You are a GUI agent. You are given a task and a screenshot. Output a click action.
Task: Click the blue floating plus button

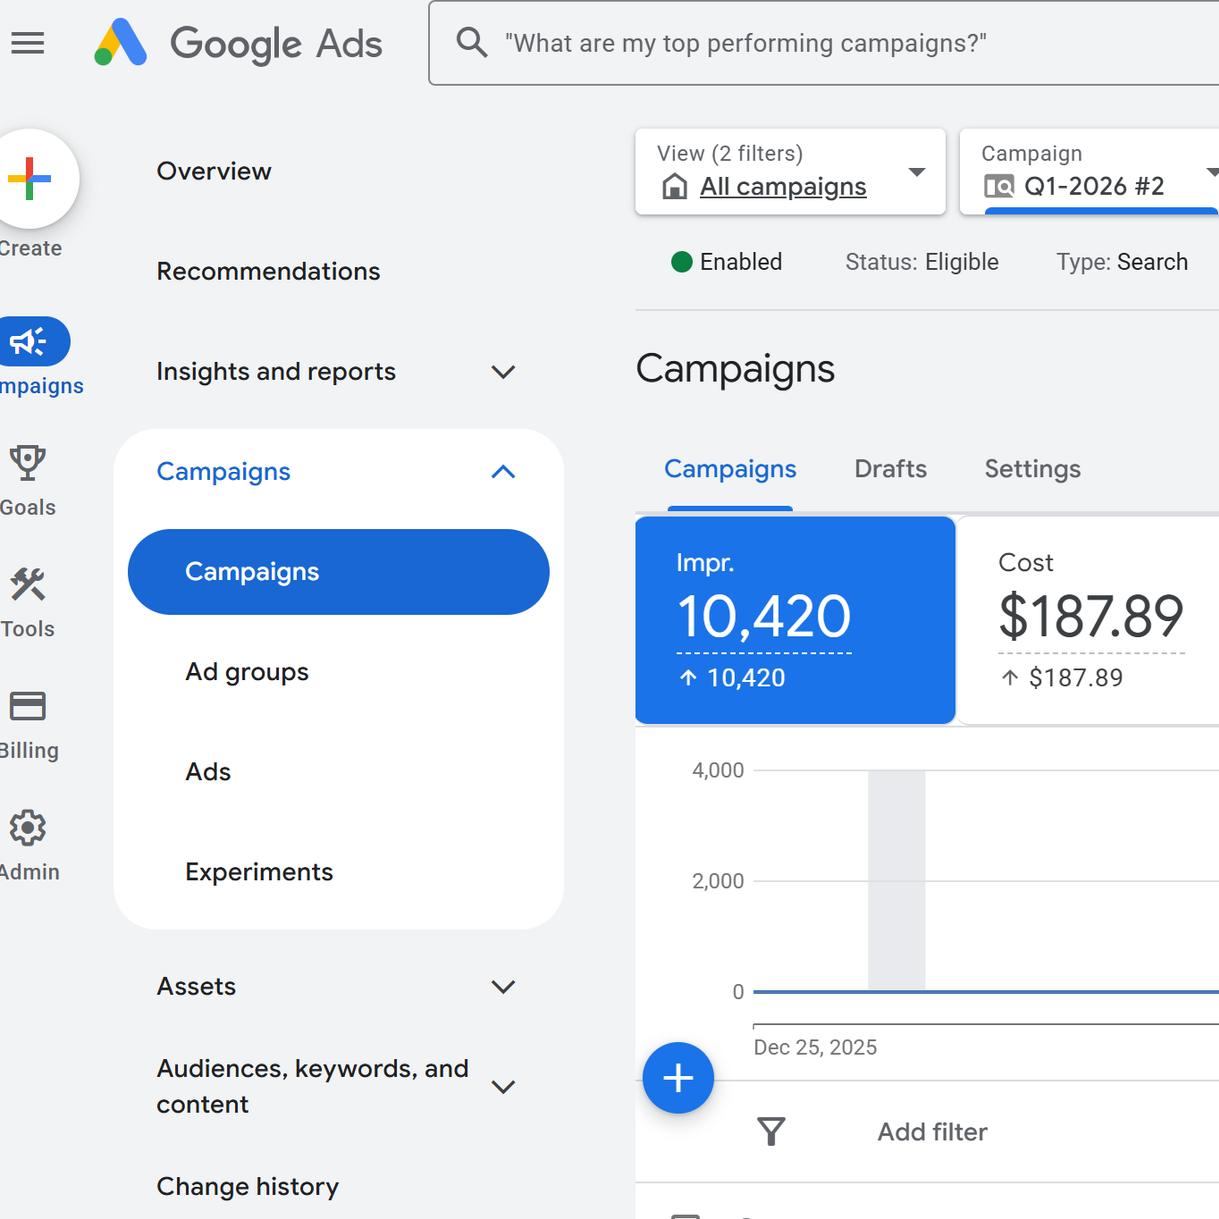pos(678,1078)
